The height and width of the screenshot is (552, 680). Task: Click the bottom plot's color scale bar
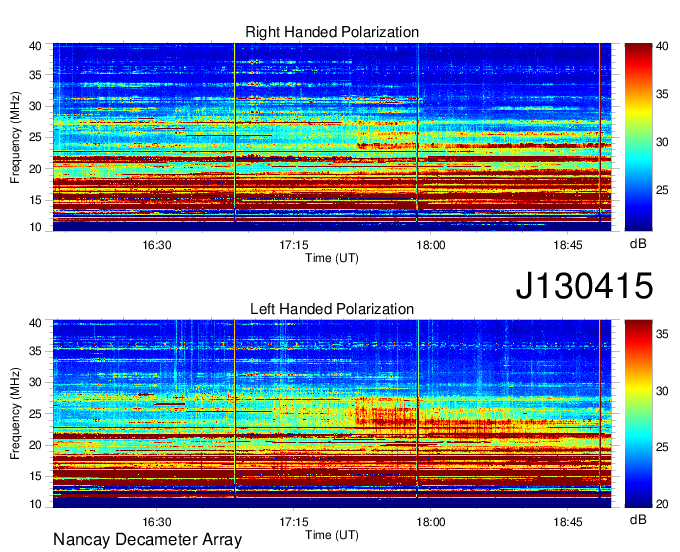(x=638, y=414)
